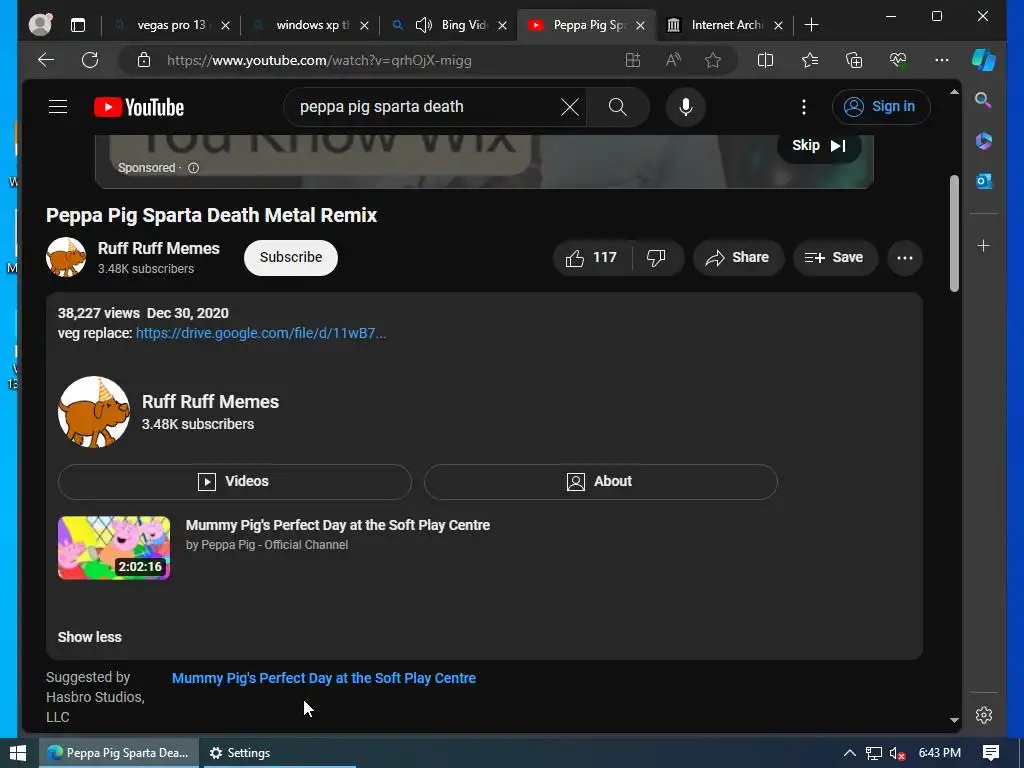Add page to favorites star

pyautogui.click(x=713, y=60)
